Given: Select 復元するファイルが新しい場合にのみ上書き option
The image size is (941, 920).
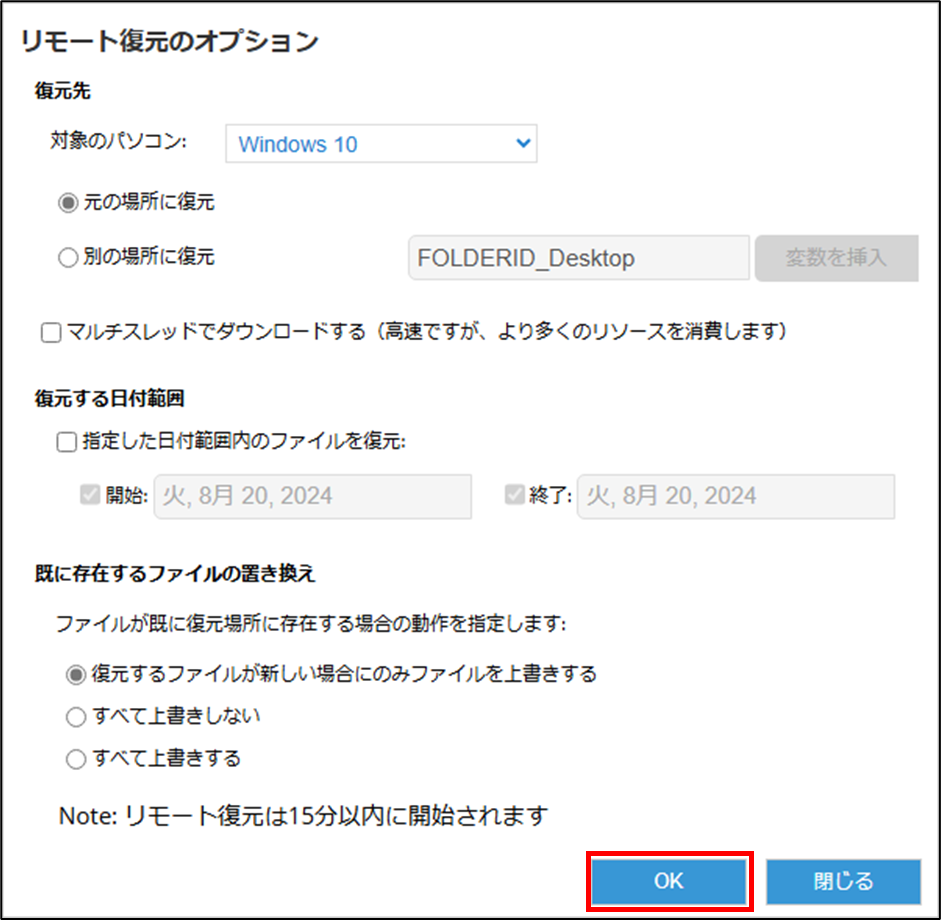Looking at the screenshot, I should [76, 675].
